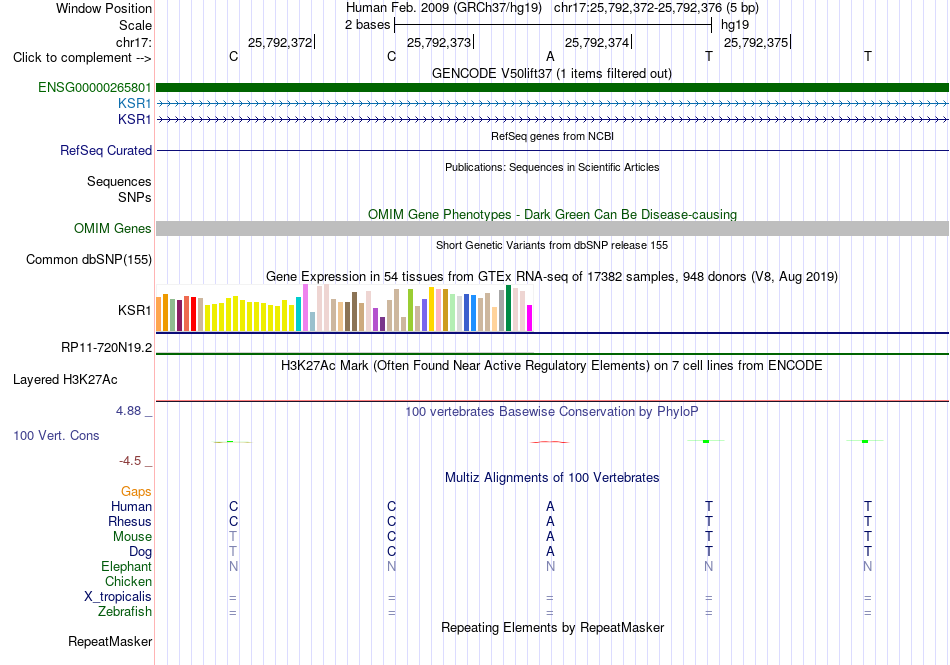Screen dimensions: 950x665
Task: Click the chr17: base position label
Action: (133, 42)
